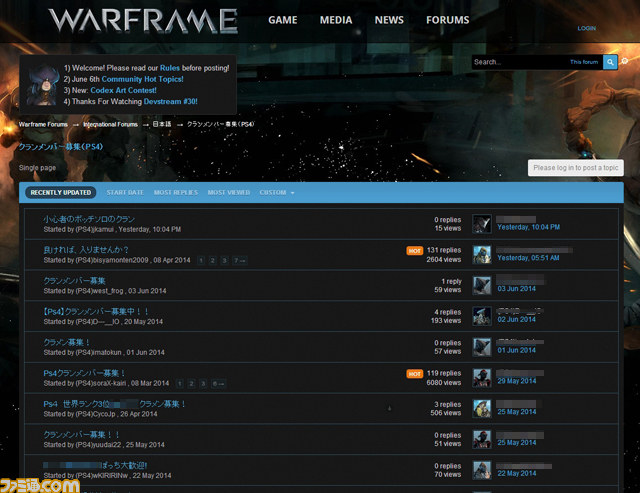Jump to page 7 of 良ければ topic
Viewport: 640px width, 493px height.
tap(239, 260)
